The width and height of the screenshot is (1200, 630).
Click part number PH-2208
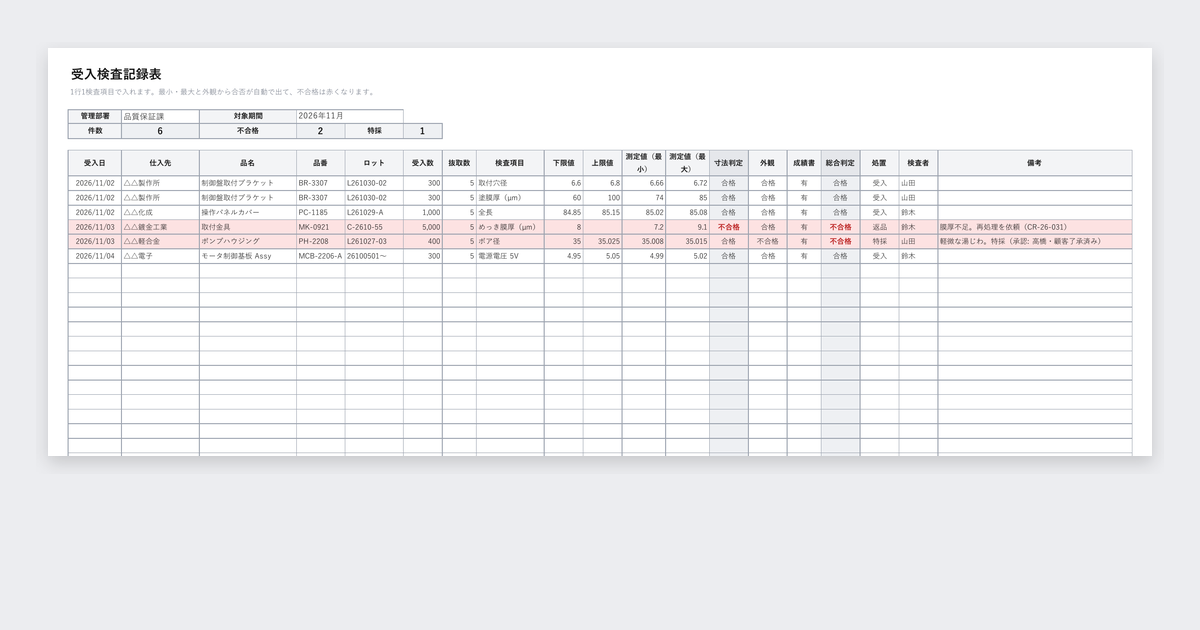click(x=321, y=241)
